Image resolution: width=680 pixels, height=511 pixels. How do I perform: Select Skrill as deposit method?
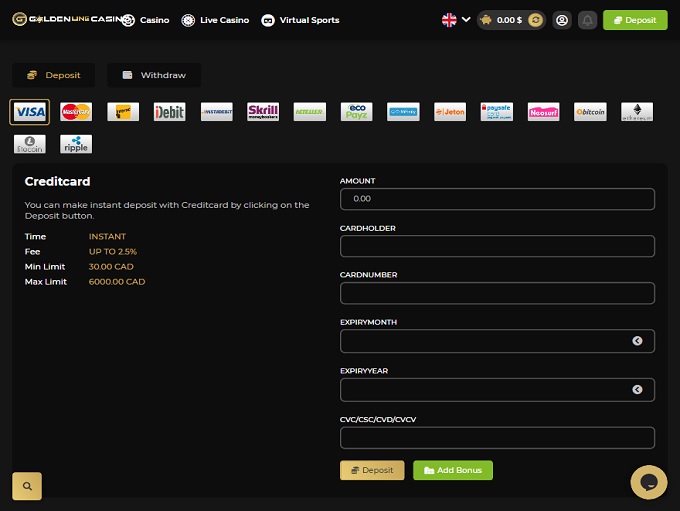[x=263, y=112]
